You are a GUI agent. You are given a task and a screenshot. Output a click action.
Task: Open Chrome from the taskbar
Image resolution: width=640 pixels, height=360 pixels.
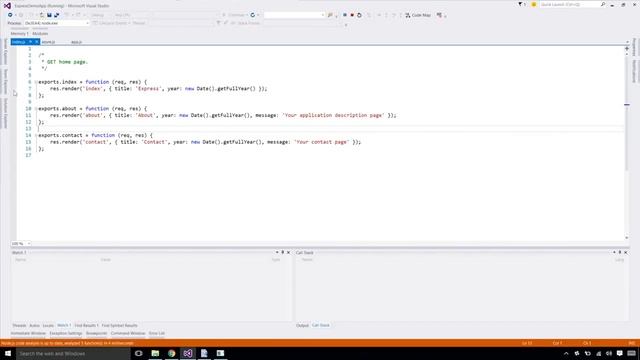coord(171,353)
